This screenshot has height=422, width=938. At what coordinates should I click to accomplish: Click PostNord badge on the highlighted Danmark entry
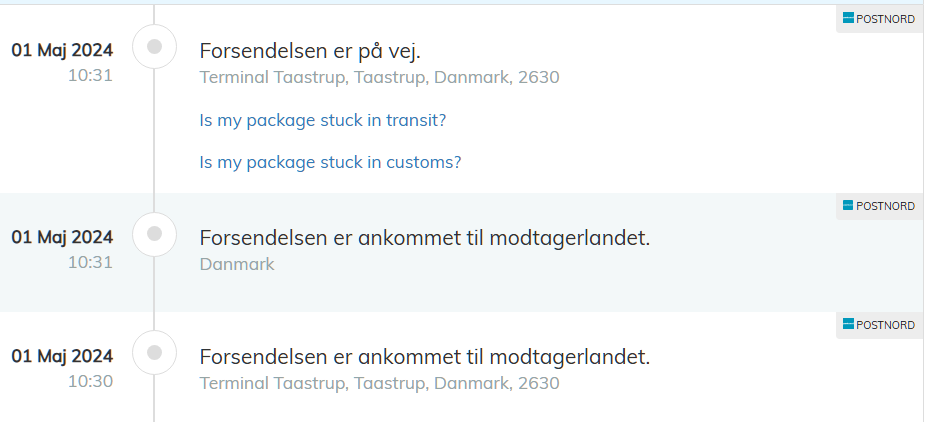point(879,206)
